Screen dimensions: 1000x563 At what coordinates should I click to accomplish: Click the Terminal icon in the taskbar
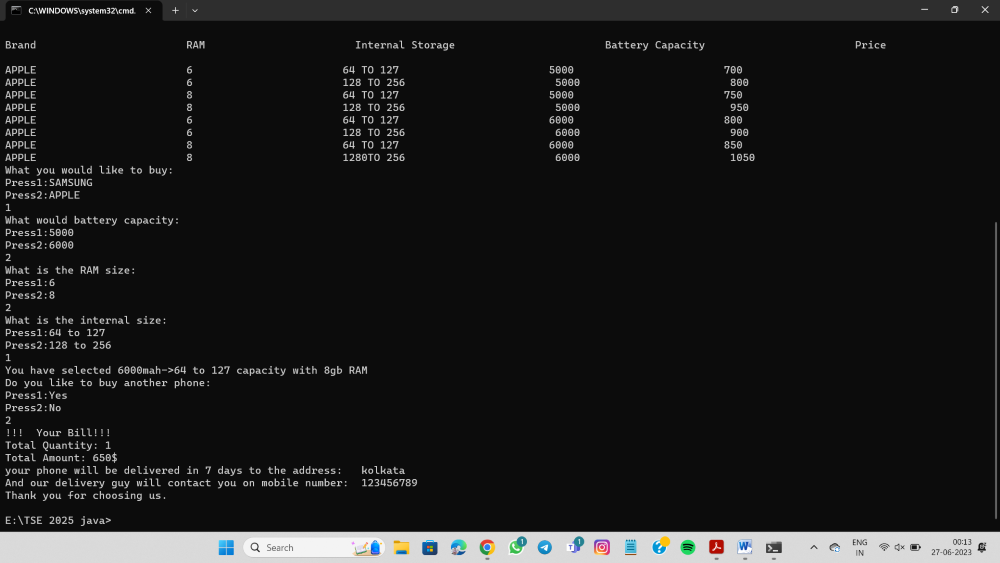(774, 547)
